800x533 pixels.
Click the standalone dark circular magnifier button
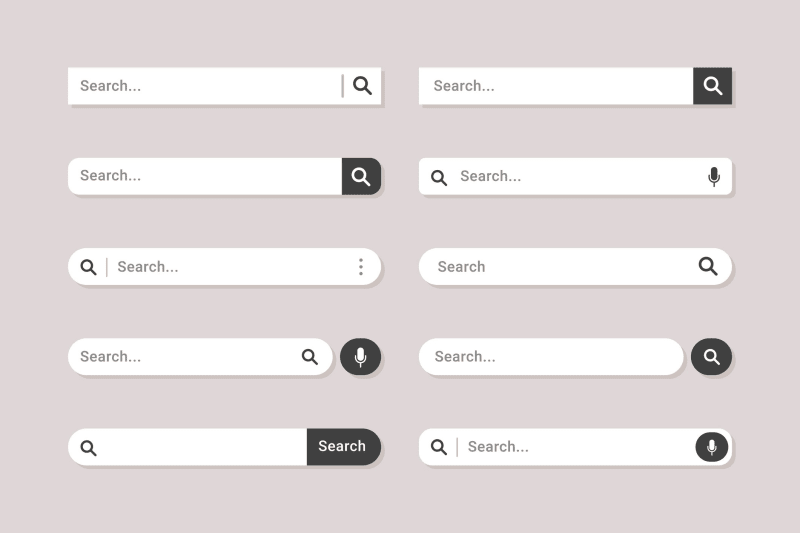click(x=711, y=357)
